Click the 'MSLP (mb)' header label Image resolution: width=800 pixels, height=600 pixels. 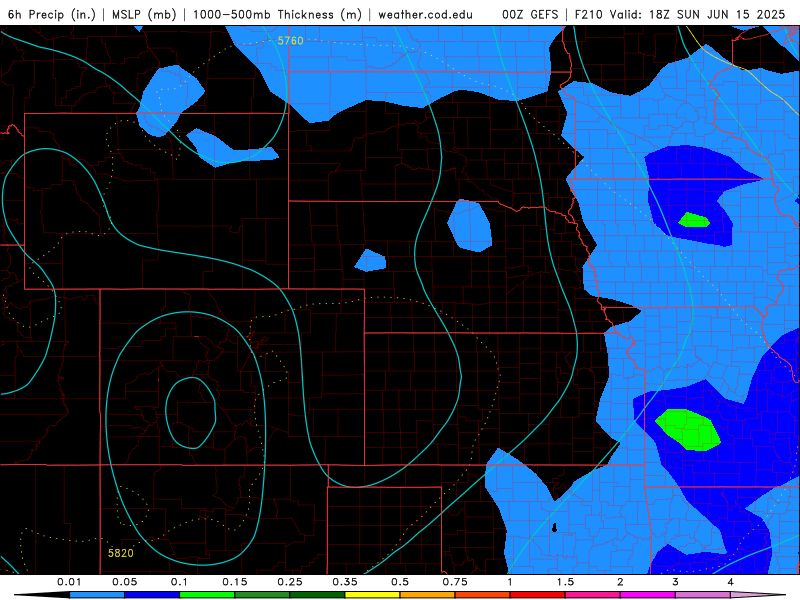(x=144, y=14)
